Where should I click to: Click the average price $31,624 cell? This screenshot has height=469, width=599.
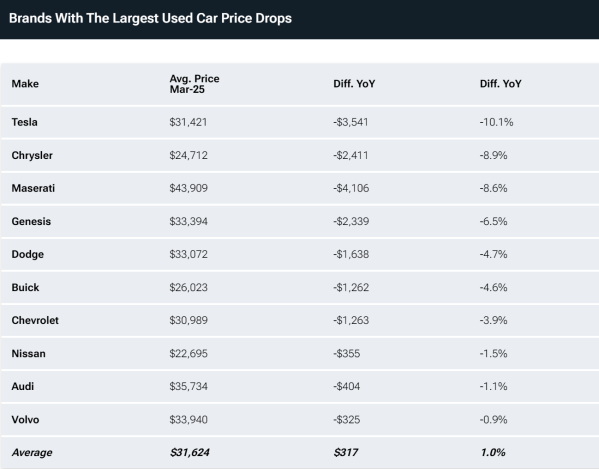tap(189, 453)
